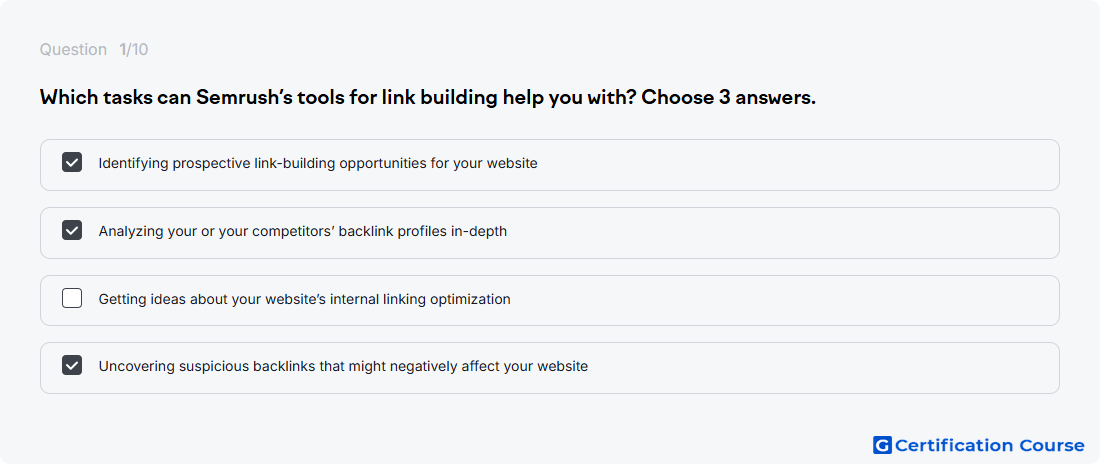Click the blue G Certification Course logo icon

pyautogui.click(x=882, y=445)
